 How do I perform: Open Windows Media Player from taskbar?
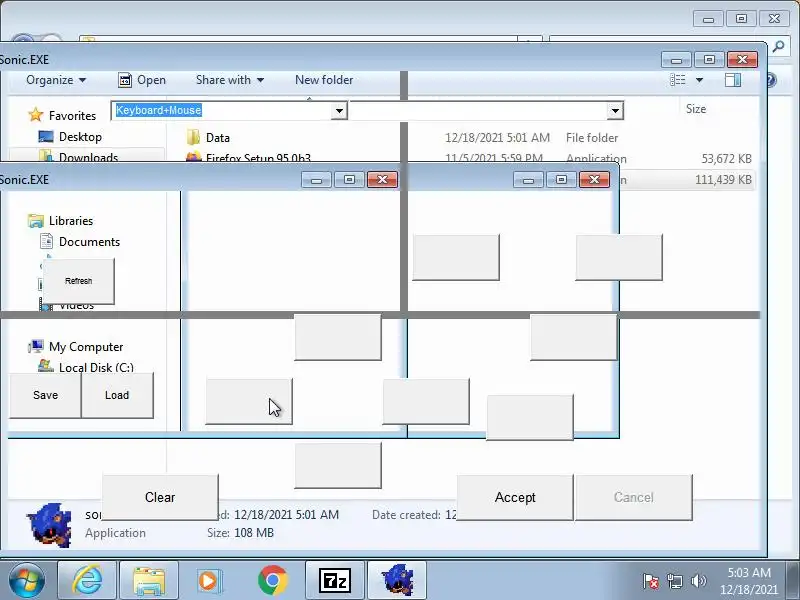coord(208,581)
